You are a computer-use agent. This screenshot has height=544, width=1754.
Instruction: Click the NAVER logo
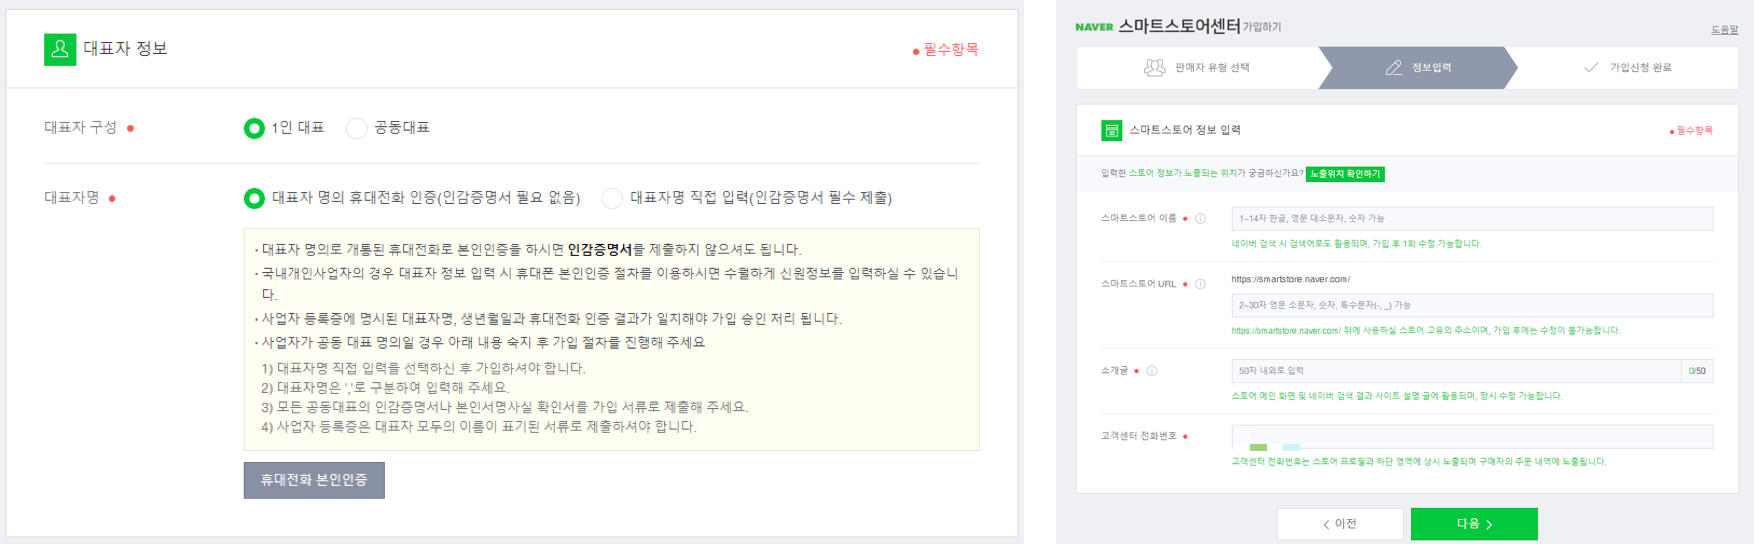click(x=1094, y=27)
